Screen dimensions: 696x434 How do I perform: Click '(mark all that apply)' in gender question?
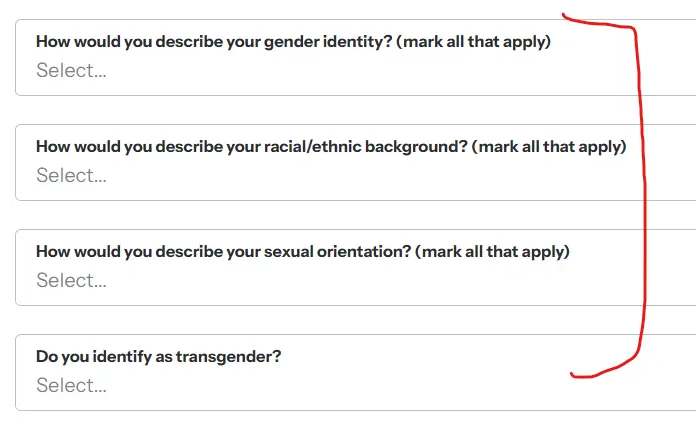coord(473,42)
